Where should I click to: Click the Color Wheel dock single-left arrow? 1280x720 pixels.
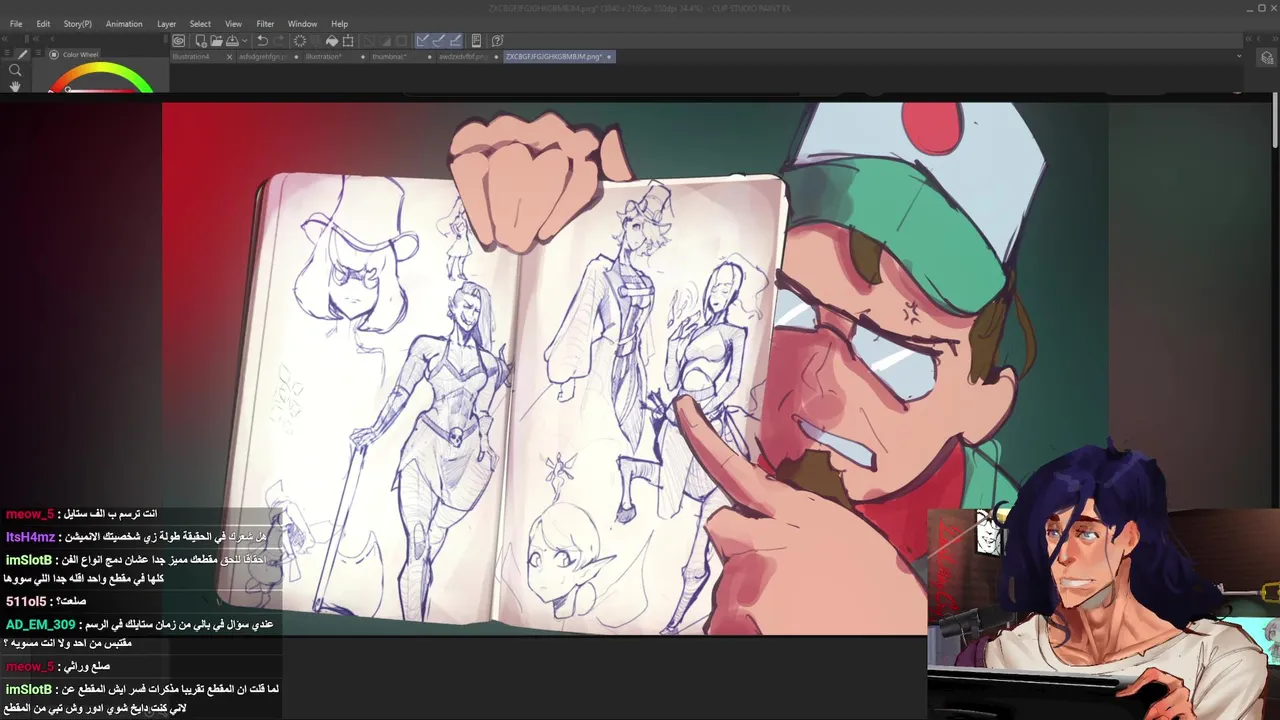[x=52, y=39]
